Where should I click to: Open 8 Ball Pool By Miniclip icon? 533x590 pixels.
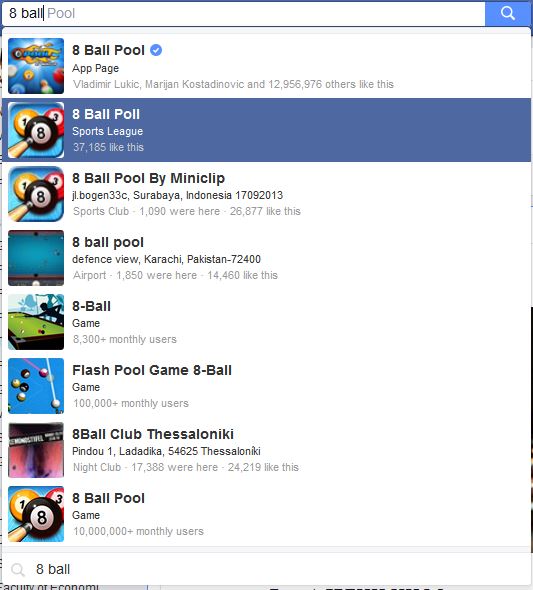click(36, 194)
